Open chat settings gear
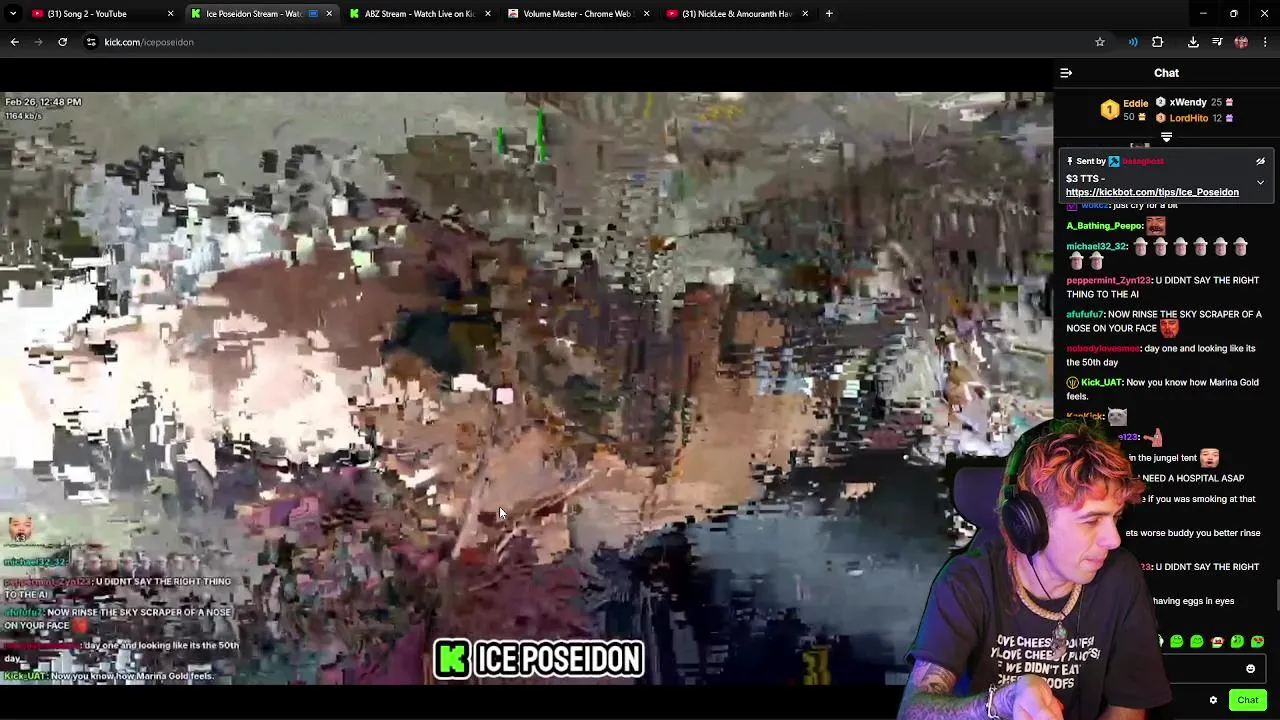Viewport: 1280px width, 720px height. (1213, 700)
